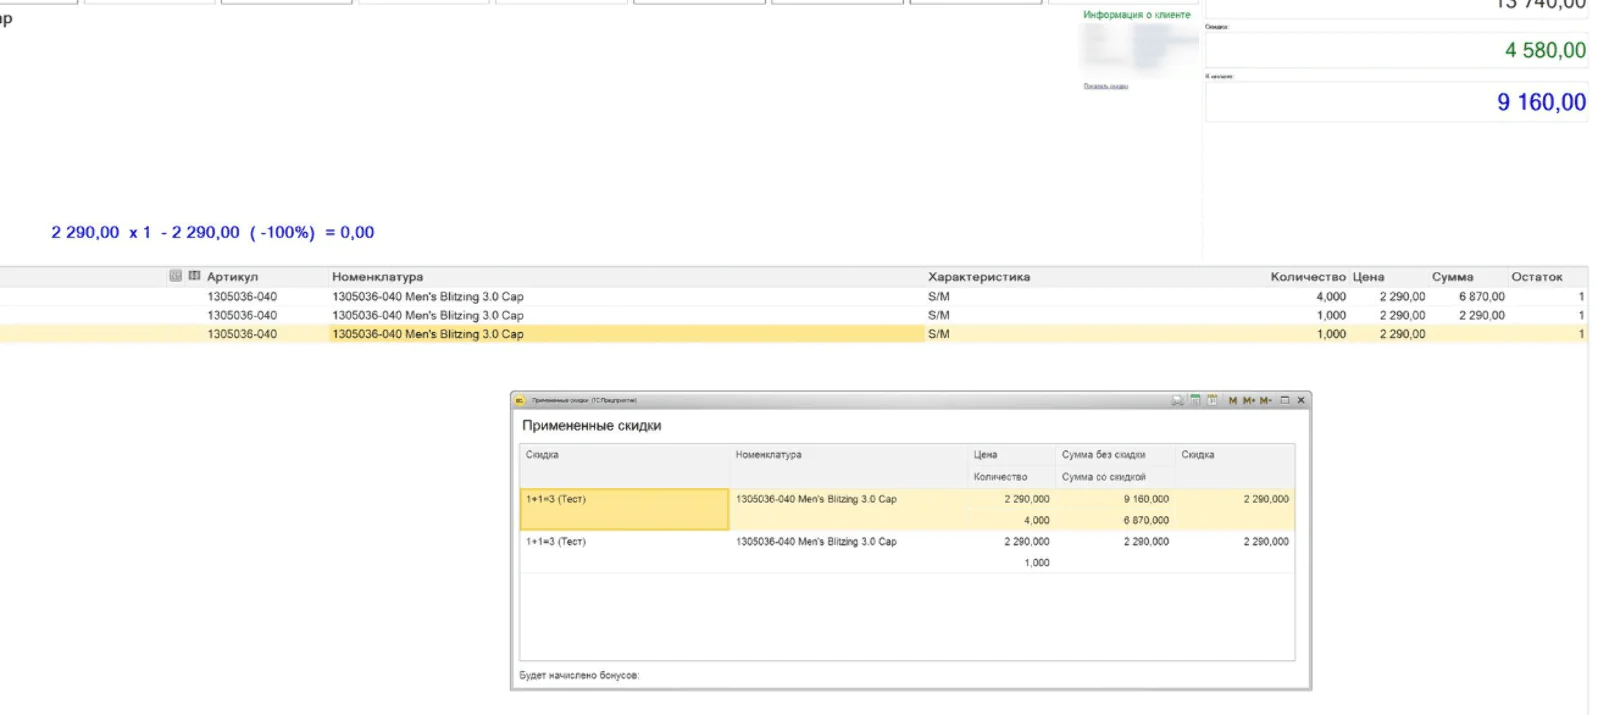Open the Информация о клиенте link
The image size is (1598, 715).
pyautogui.click(x=1137, y=15)
